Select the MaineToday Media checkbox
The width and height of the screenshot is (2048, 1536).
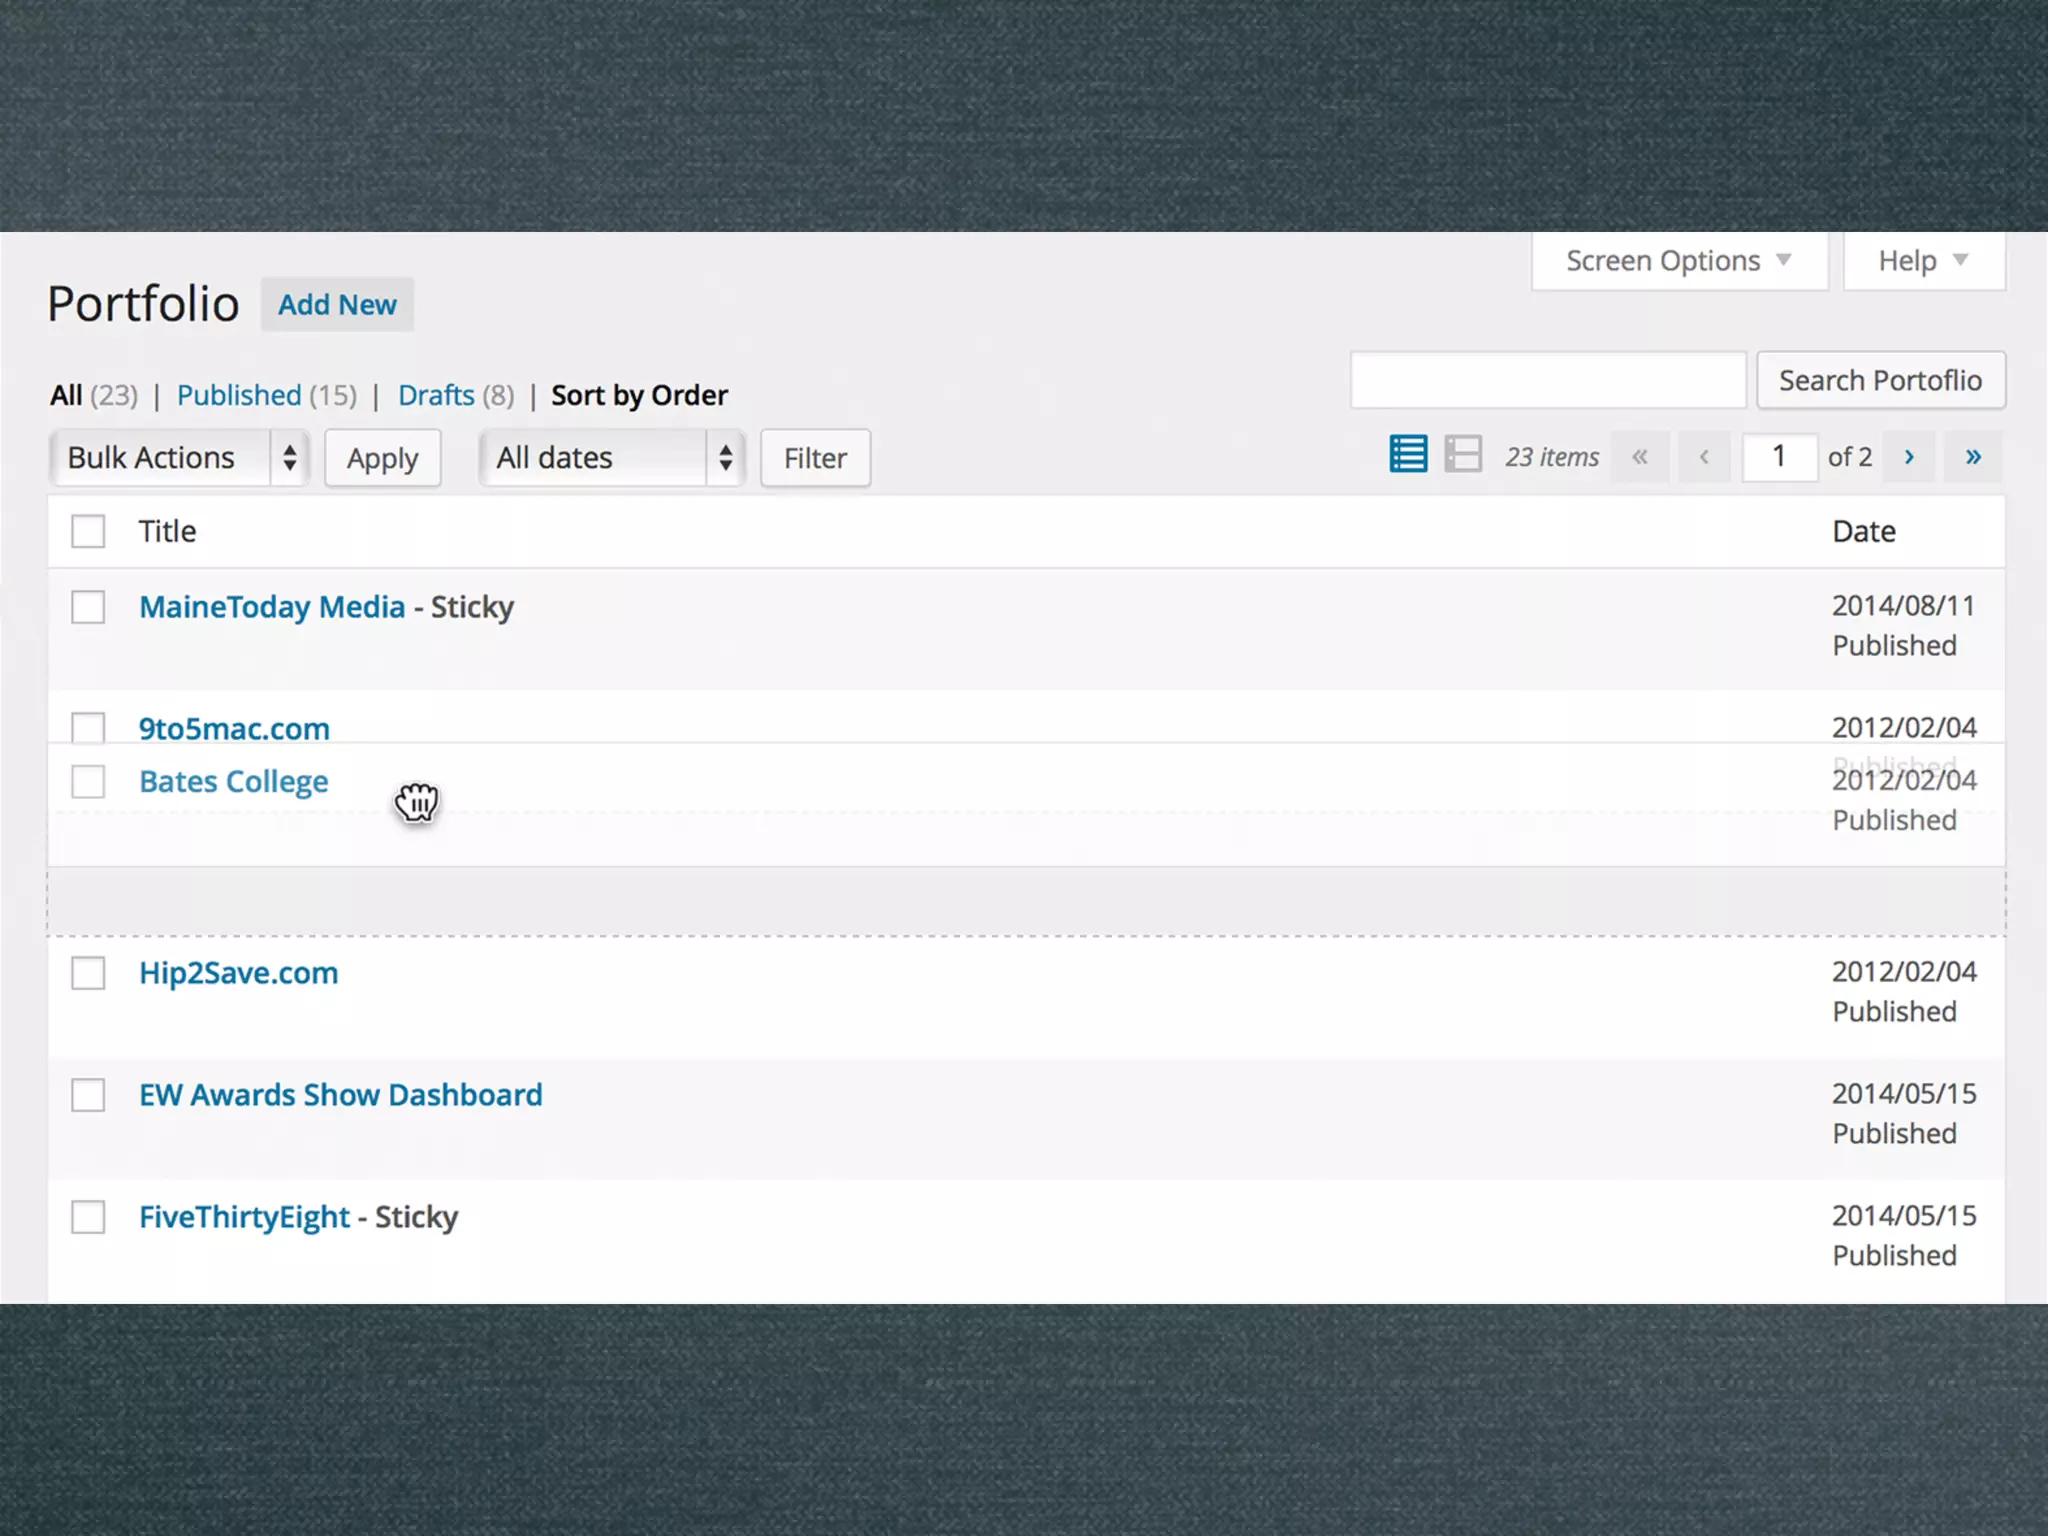[88, 607]
